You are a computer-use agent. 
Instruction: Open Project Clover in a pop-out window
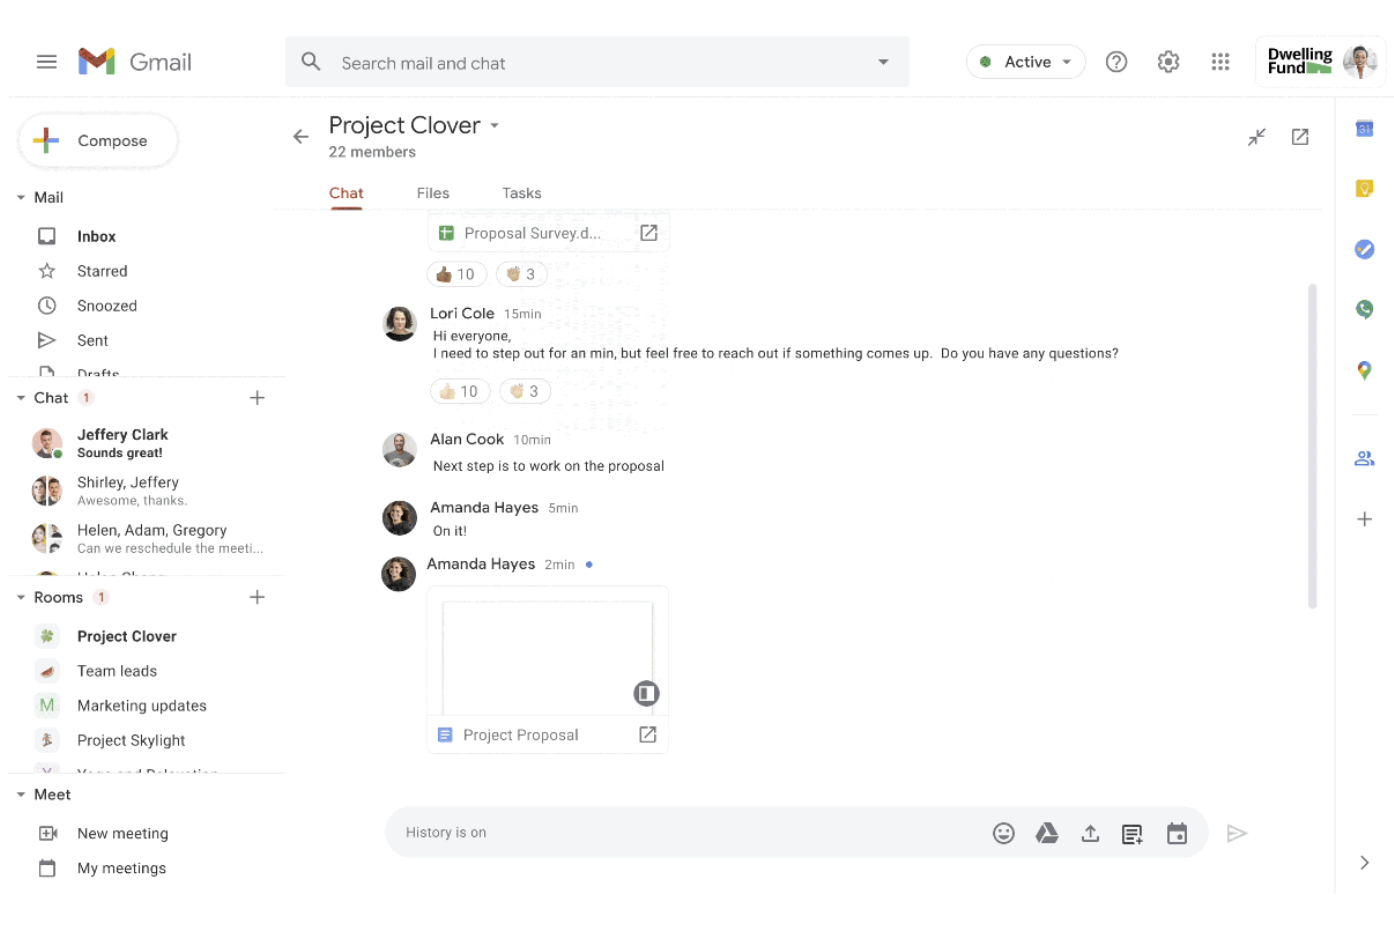(x=1300, y=137)
